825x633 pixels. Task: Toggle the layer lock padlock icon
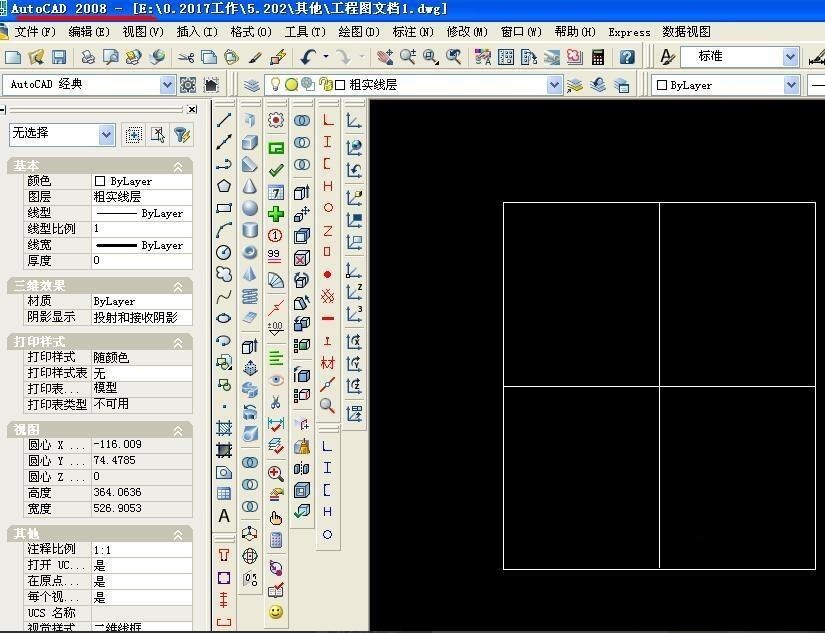pos(326,84)
